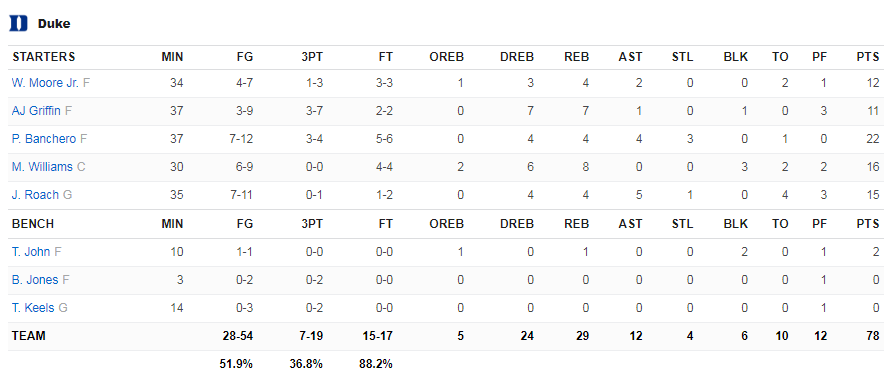Image resolution: width=895 pixels, height=380 pixels.
Task: Click the starters PTS column header
Action: [x=868, y=57]
